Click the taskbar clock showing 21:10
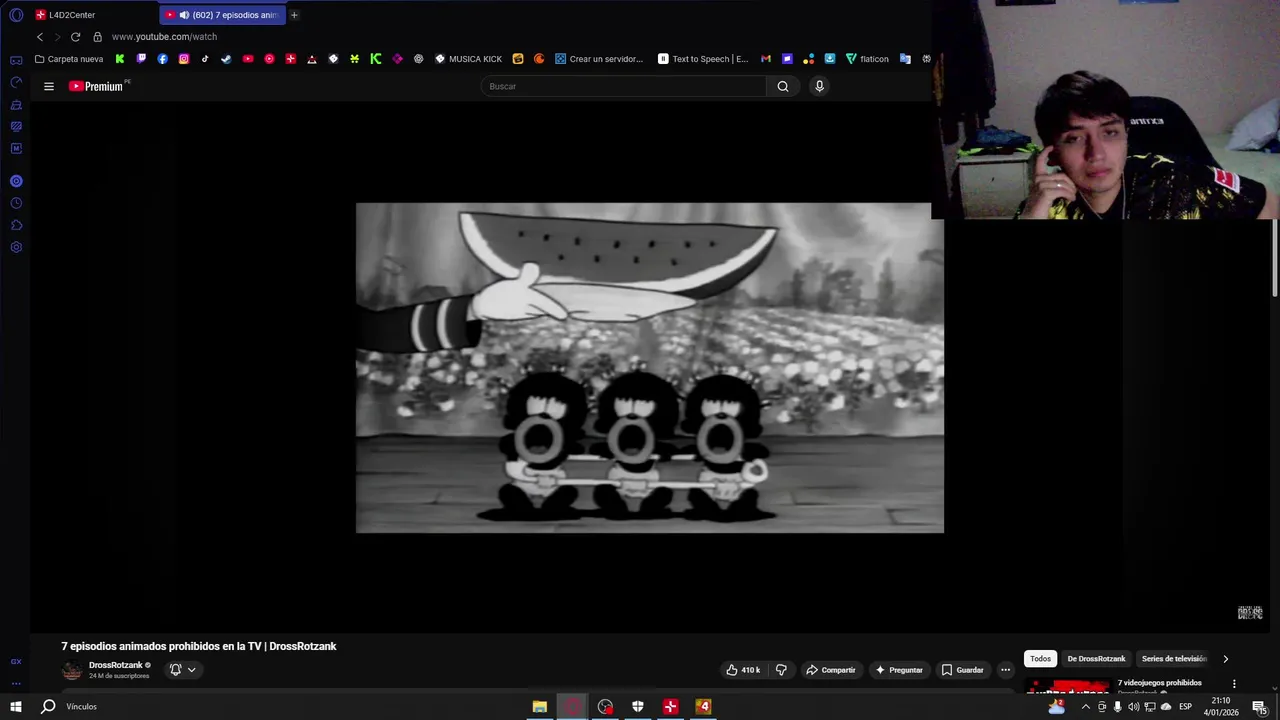1280x720 pixels. click(x=1221, y=707)
